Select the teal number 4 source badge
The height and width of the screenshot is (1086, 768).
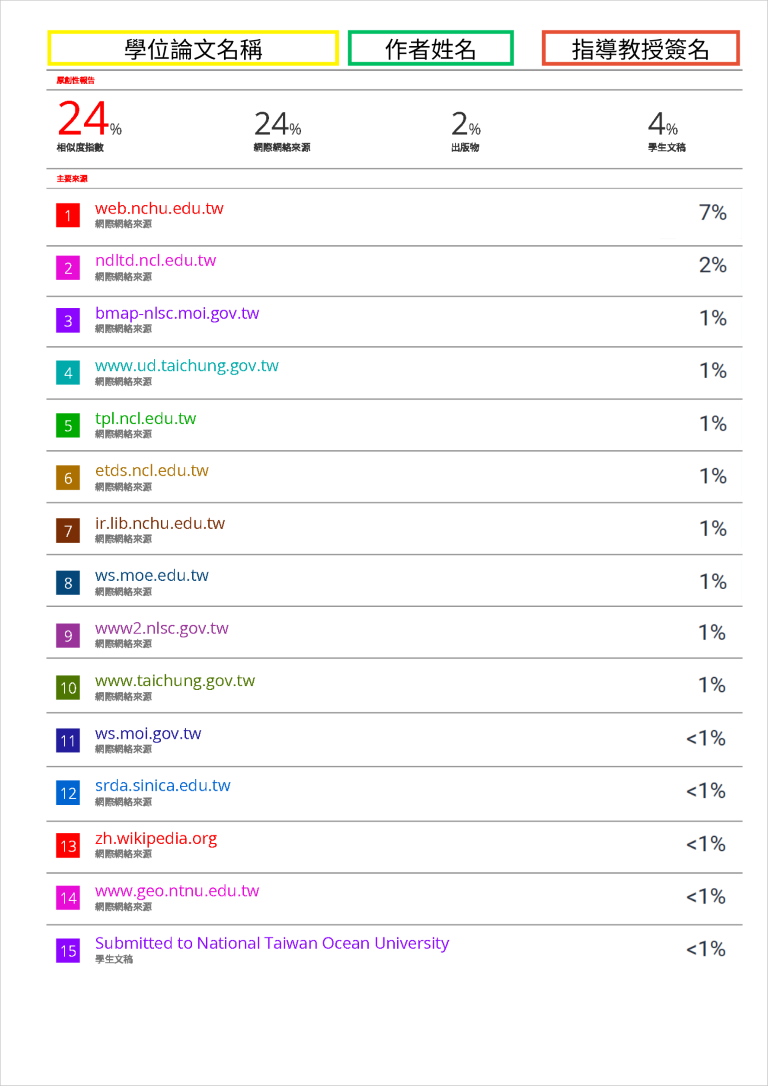(68, 373)
